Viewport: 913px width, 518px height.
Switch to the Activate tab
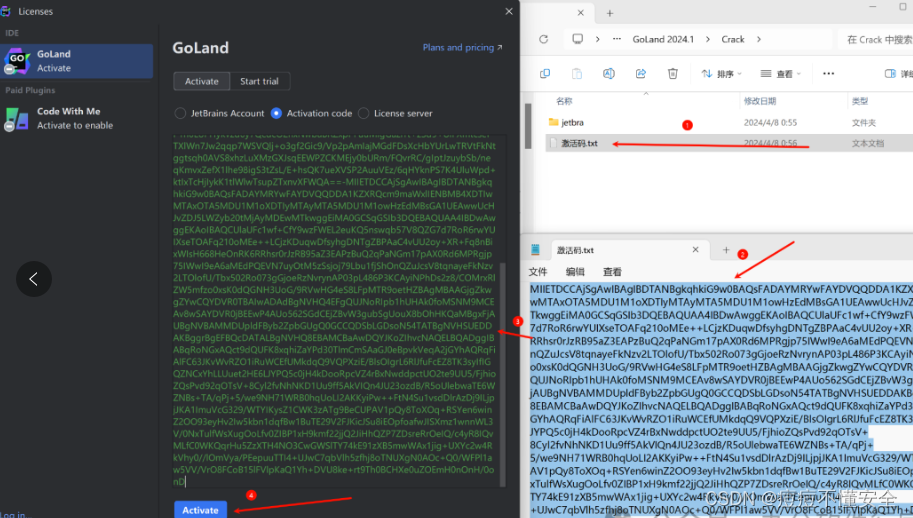(x=201, y=81)
